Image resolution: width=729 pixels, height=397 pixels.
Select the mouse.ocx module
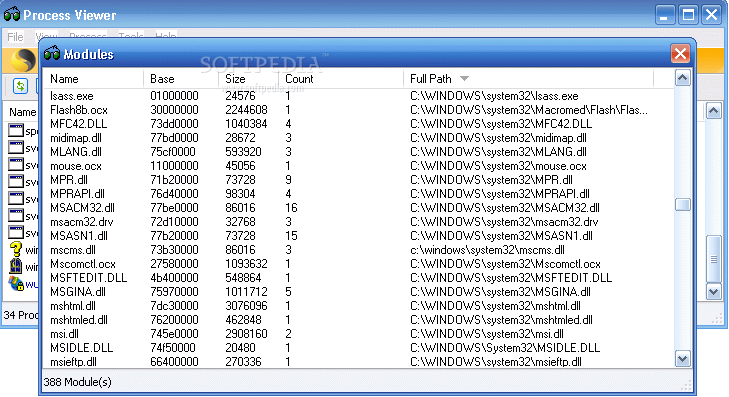click(x=76, y=166)
